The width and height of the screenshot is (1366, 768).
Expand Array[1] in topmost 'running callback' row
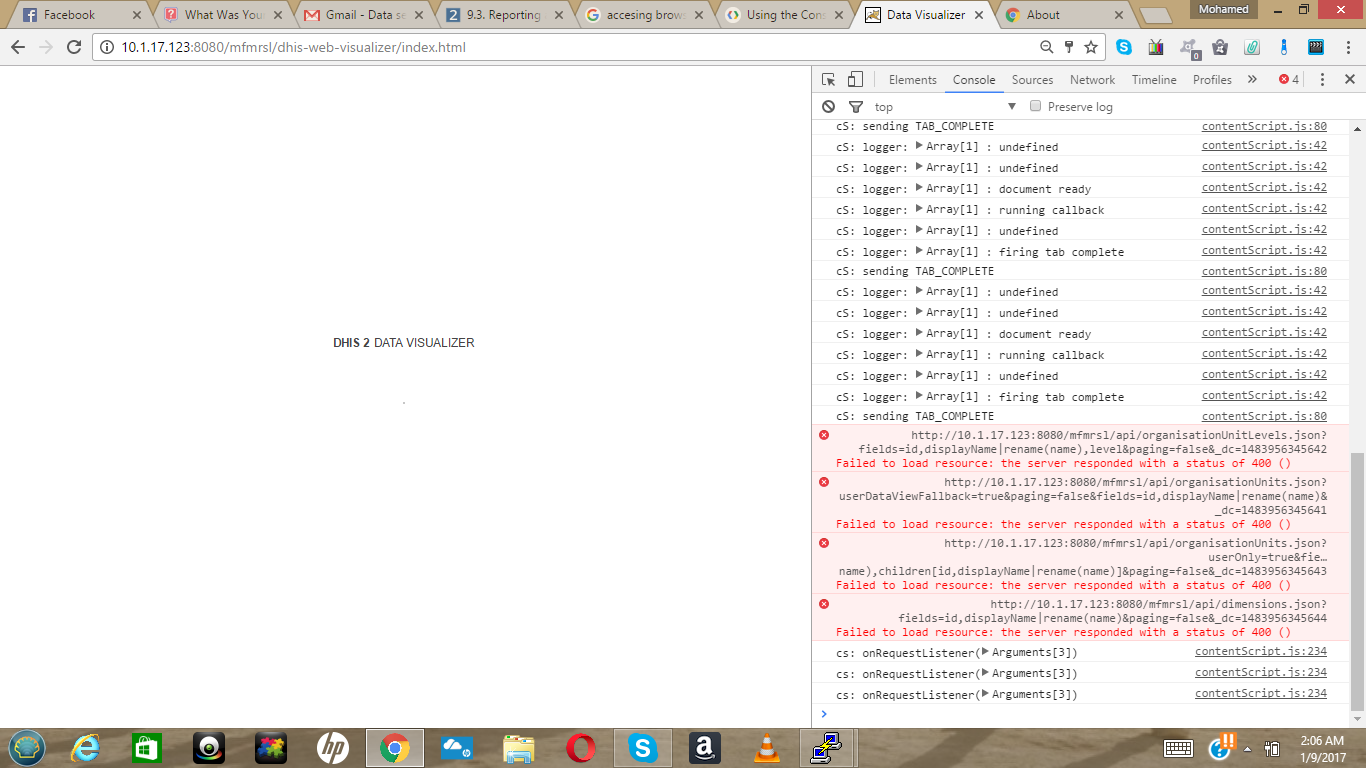coord(920,209)
